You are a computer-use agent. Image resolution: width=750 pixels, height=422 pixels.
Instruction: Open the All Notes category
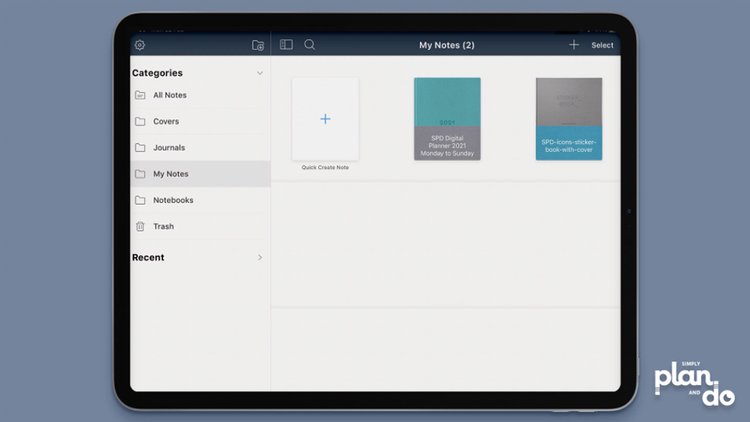click(x=200, y=95)
